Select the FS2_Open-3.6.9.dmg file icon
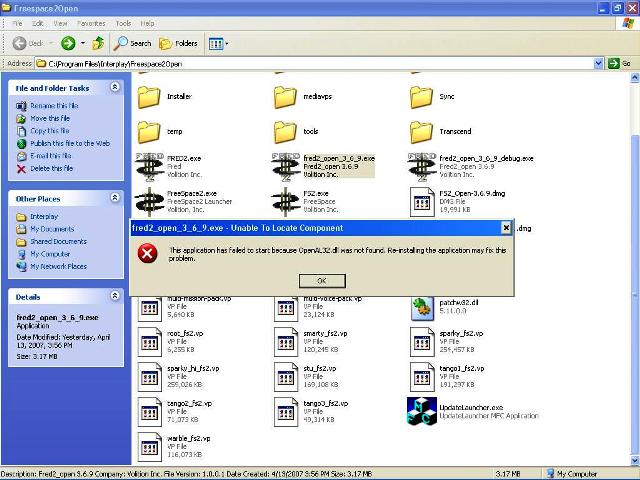Viewport: 640px width, 480px height. point(422,202)
